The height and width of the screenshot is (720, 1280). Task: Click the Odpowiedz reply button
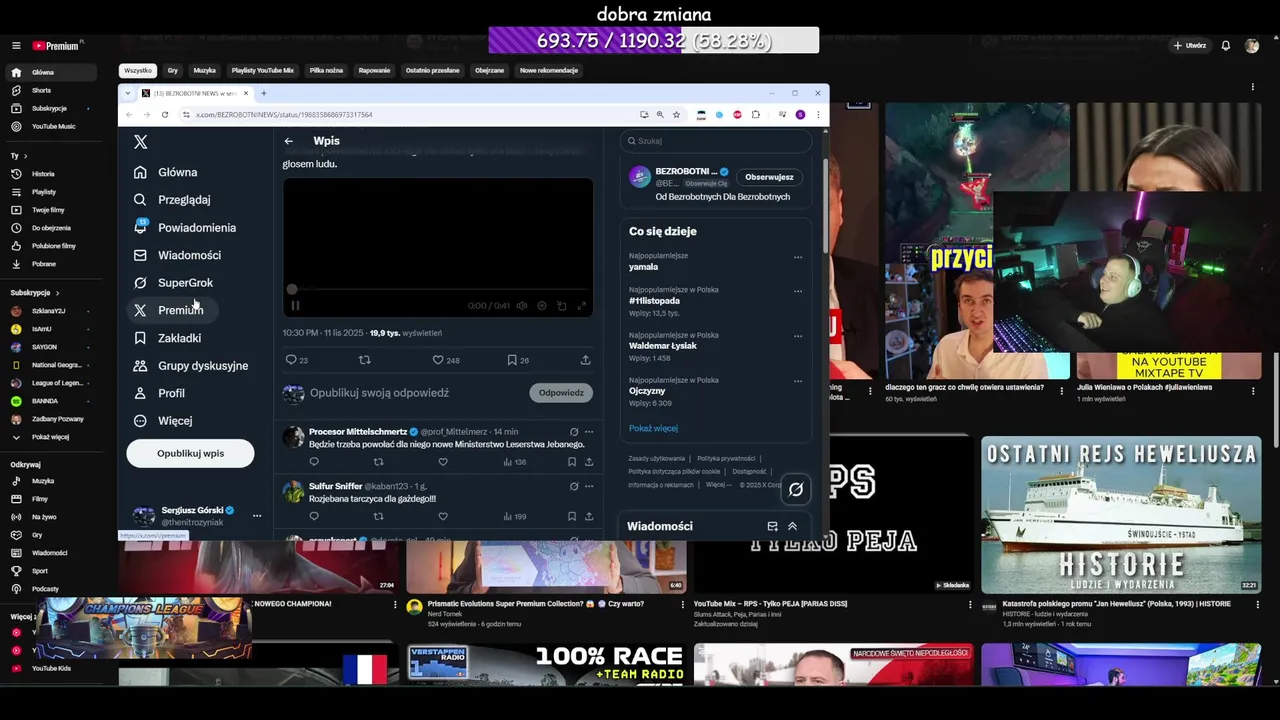click(561, 393)
